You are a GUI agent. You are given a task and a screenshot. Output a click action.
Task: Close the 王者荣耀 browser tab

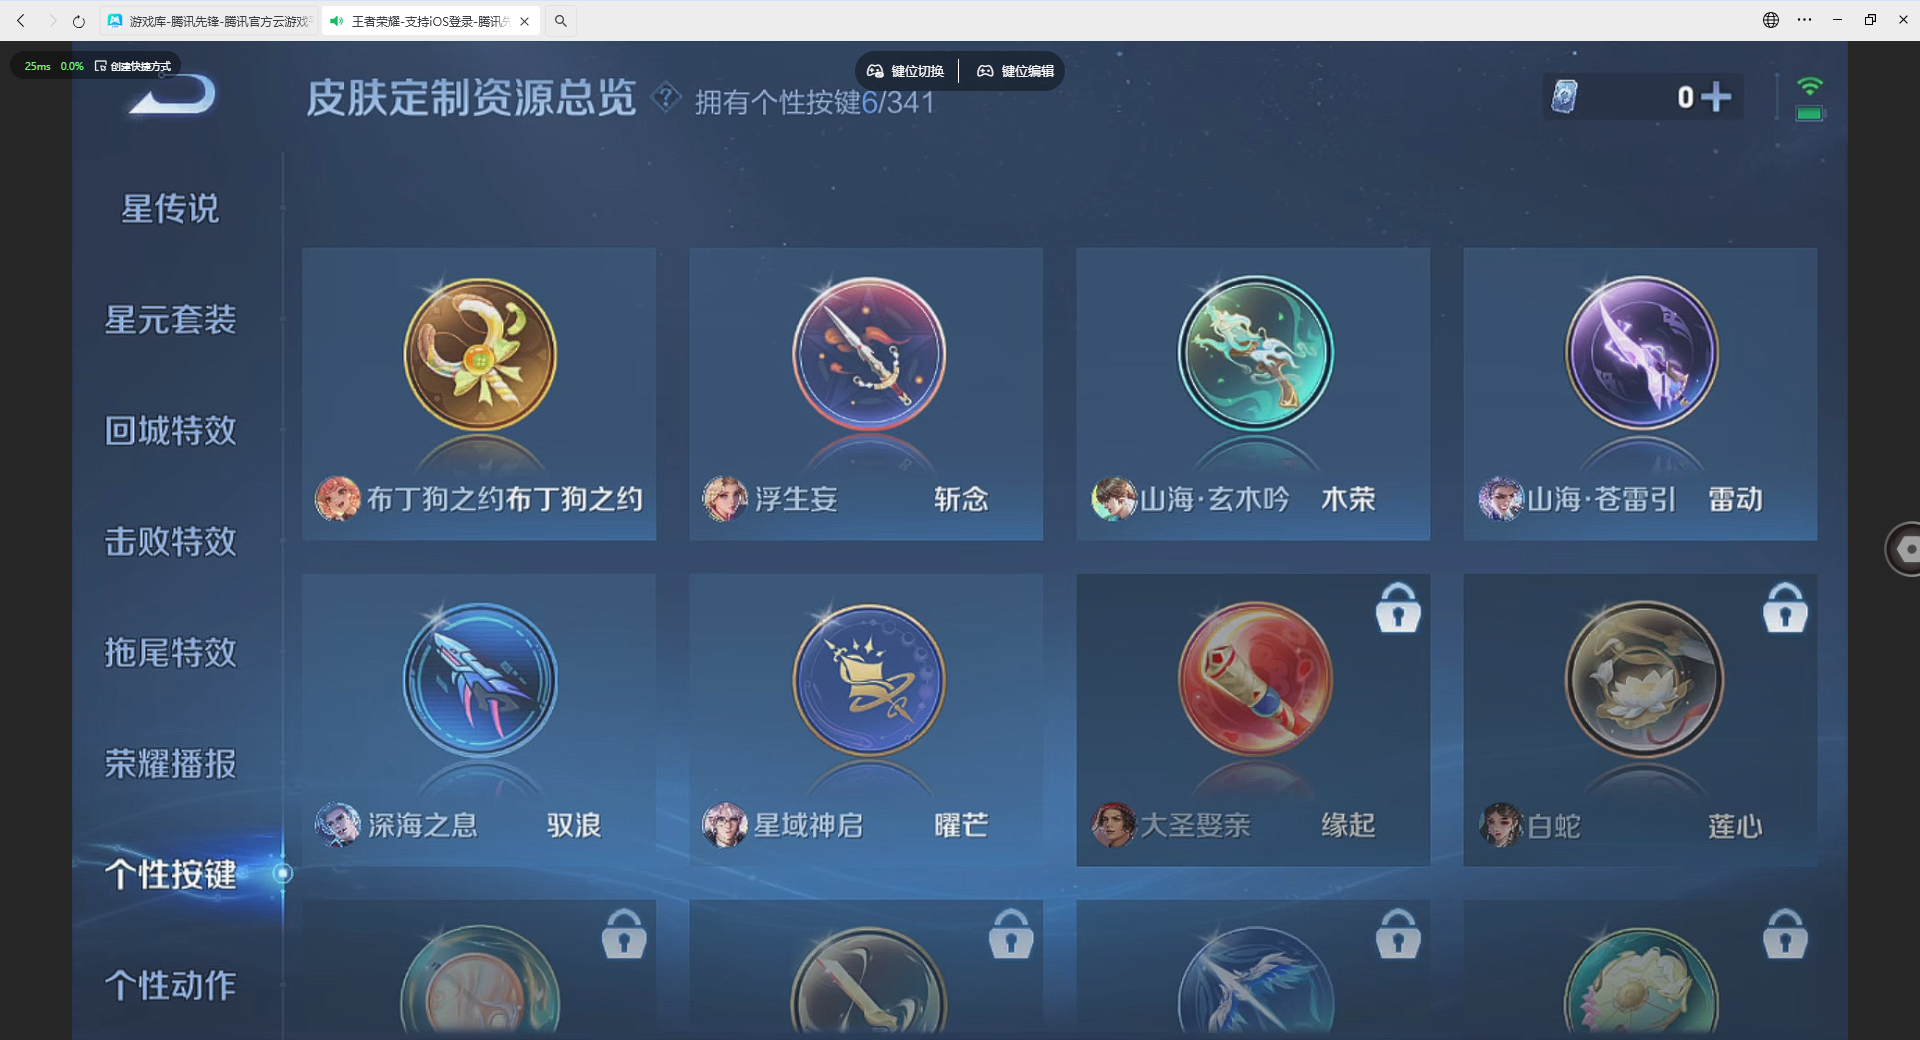pos(525,21)
